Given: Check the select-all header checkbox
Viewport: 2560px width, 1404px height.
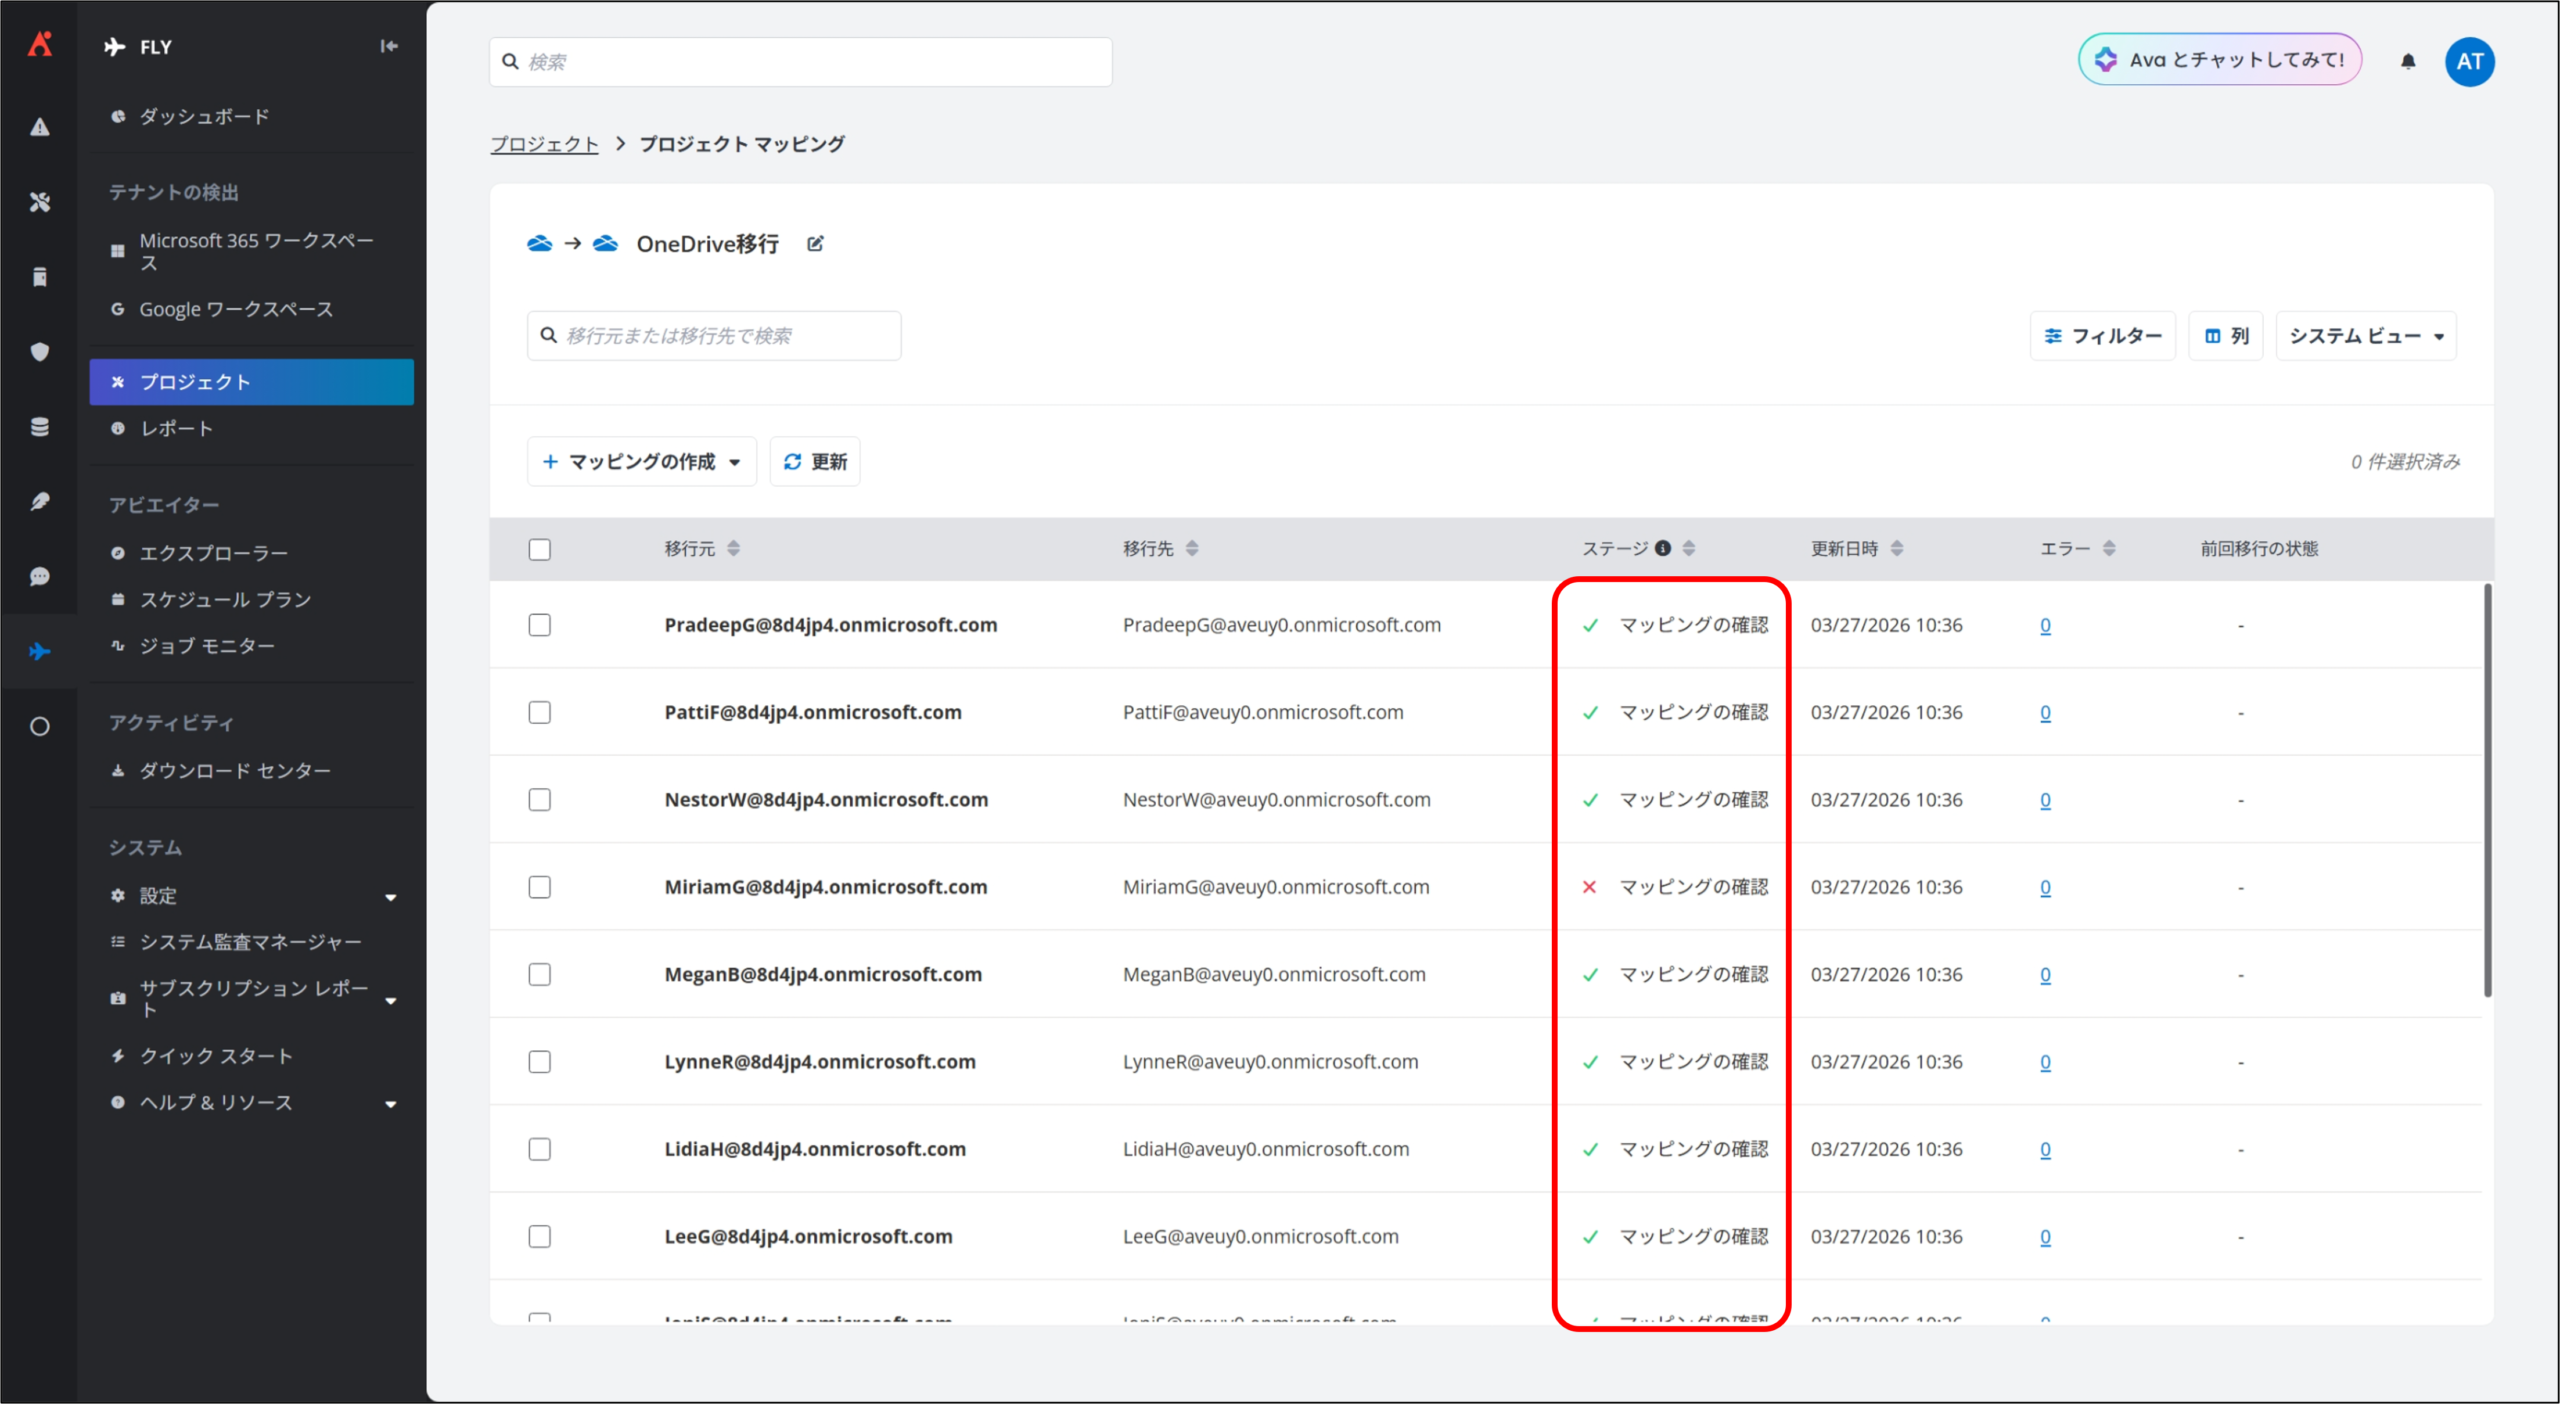Looking at the screenshot, I should click(x=540, y=549).
